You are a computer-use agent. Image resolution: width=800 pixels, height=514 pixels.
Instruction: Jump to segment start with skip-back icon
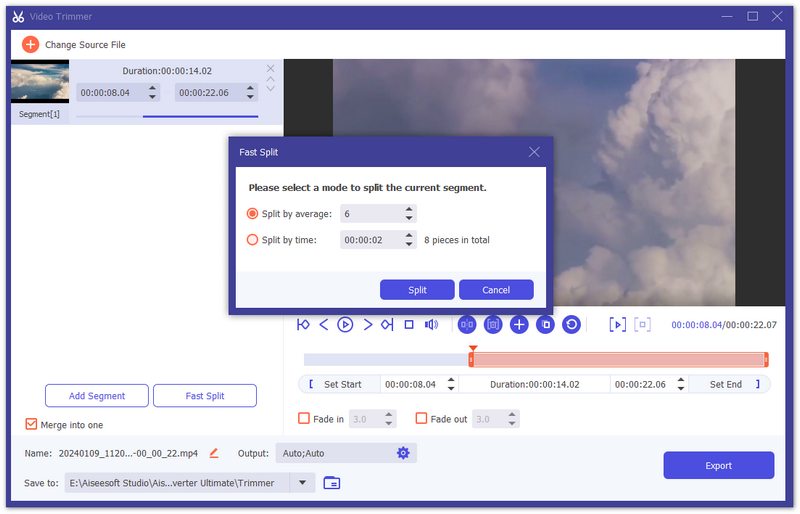click(x=303, y=324)
